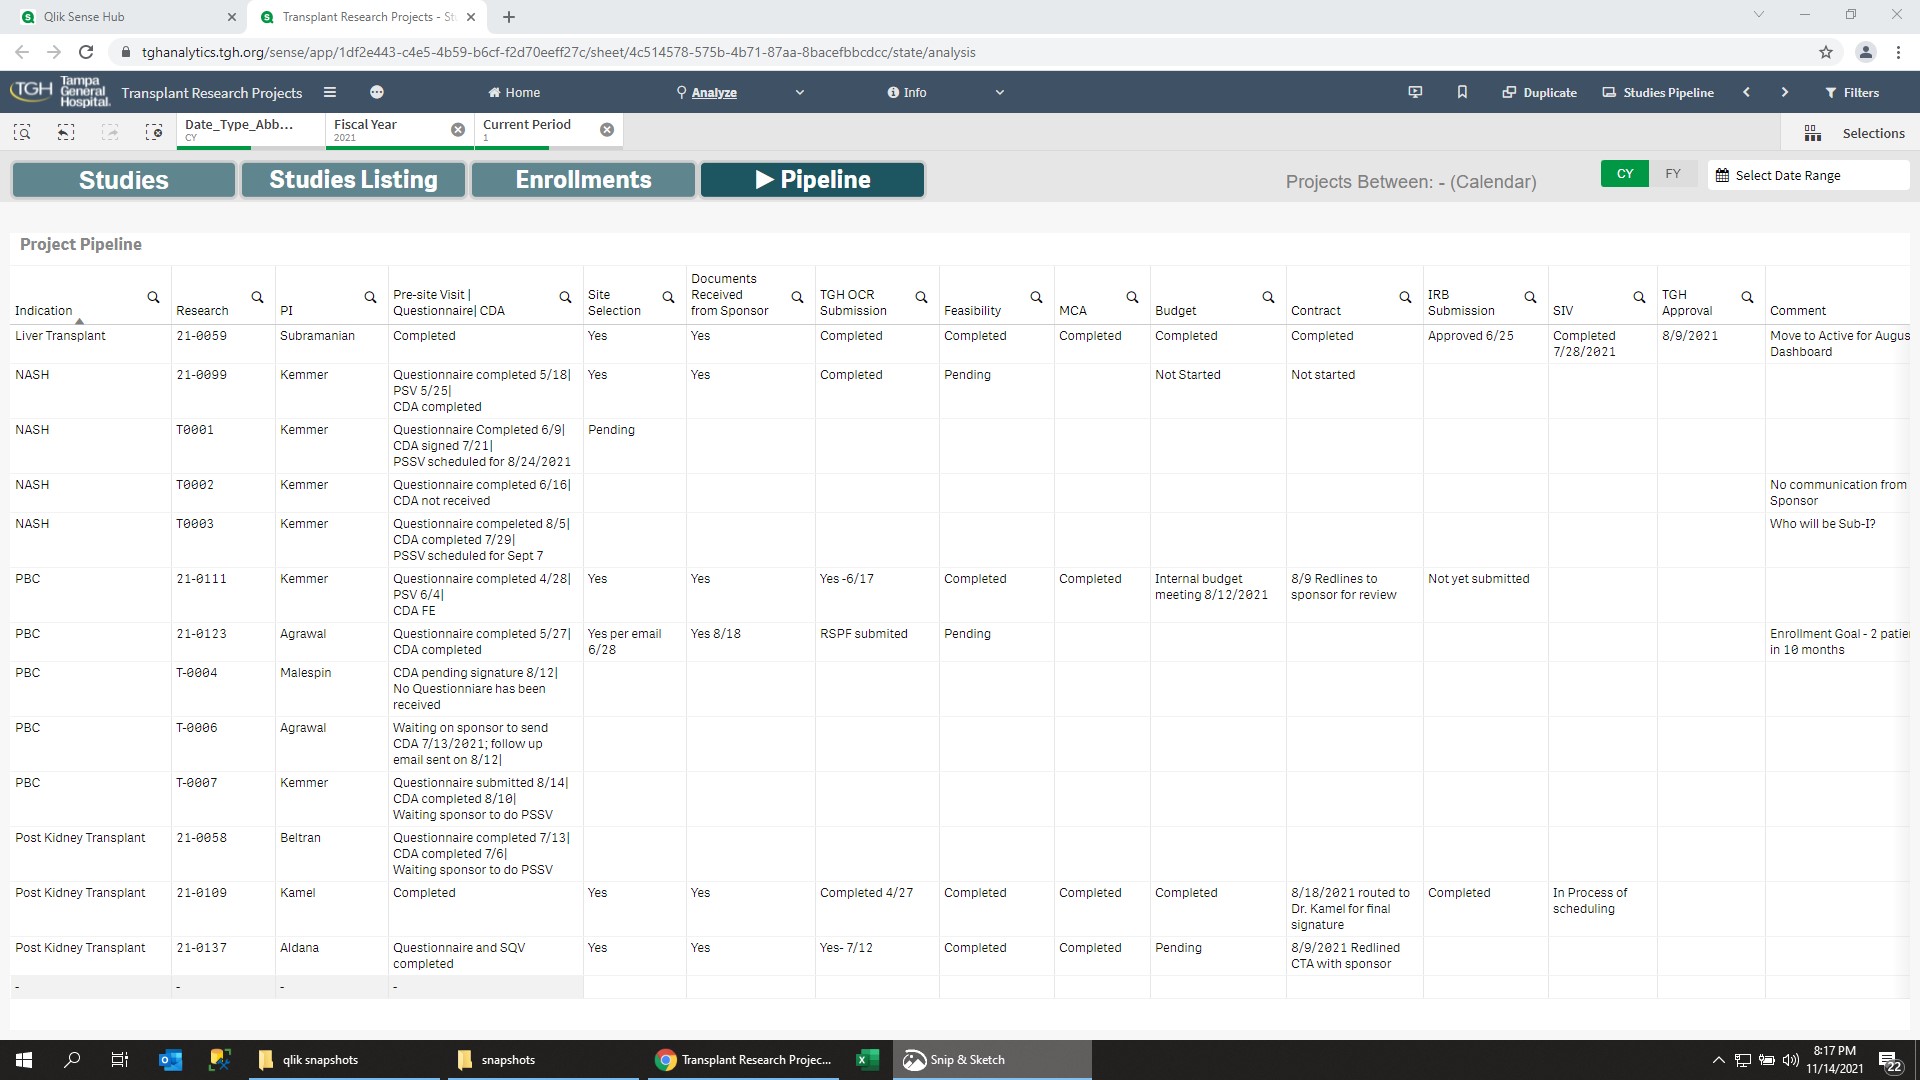Screen dimensions: 1920x1080
Task: Switch date type to FY
Action: tap(1672, 173)
